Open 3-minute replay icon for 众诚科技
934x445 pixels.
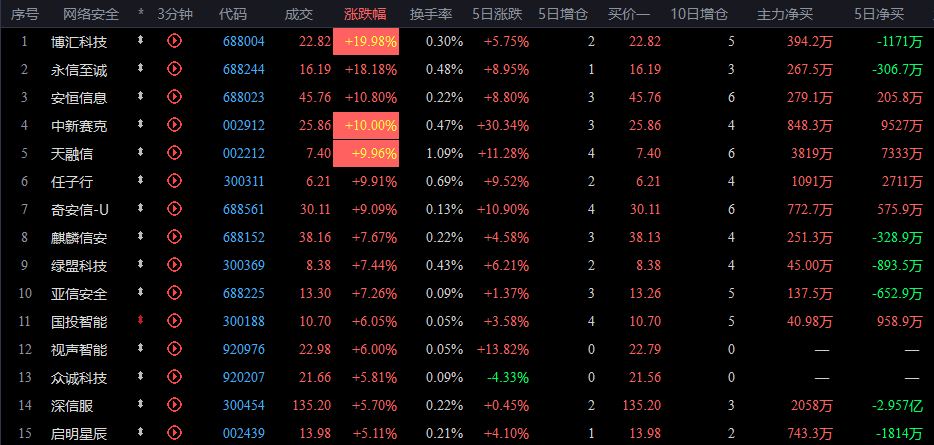click(174, 376)
